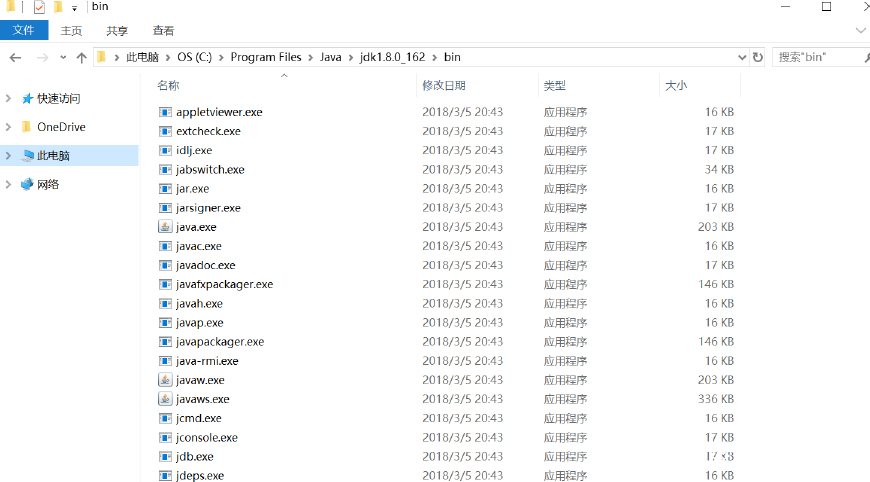This screenshot has height=482, width=870.
Task: Click the javaws.exe Java cup icon
Action: click(165, 399)
